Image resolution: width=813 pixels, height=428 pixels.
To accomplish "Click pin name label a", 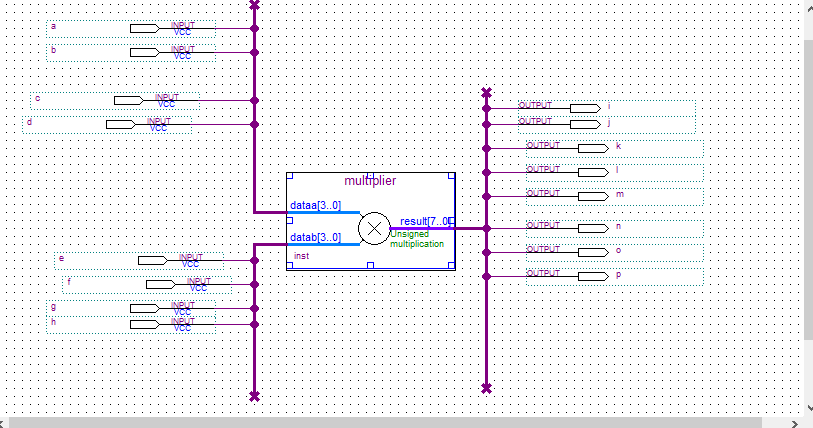I will pos(53,26).
